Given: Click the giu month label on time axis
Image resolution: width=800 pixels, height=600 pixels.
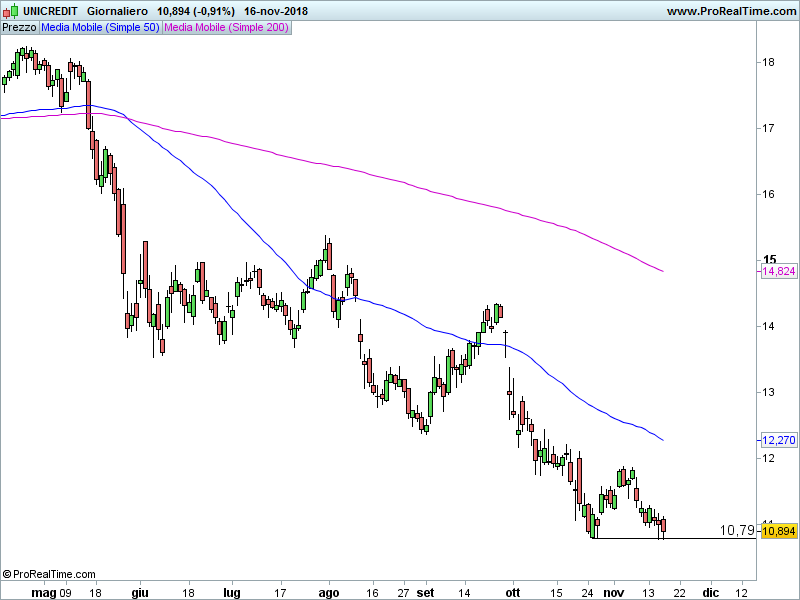Looking at the screenshot, I should (x=140, y=592).
